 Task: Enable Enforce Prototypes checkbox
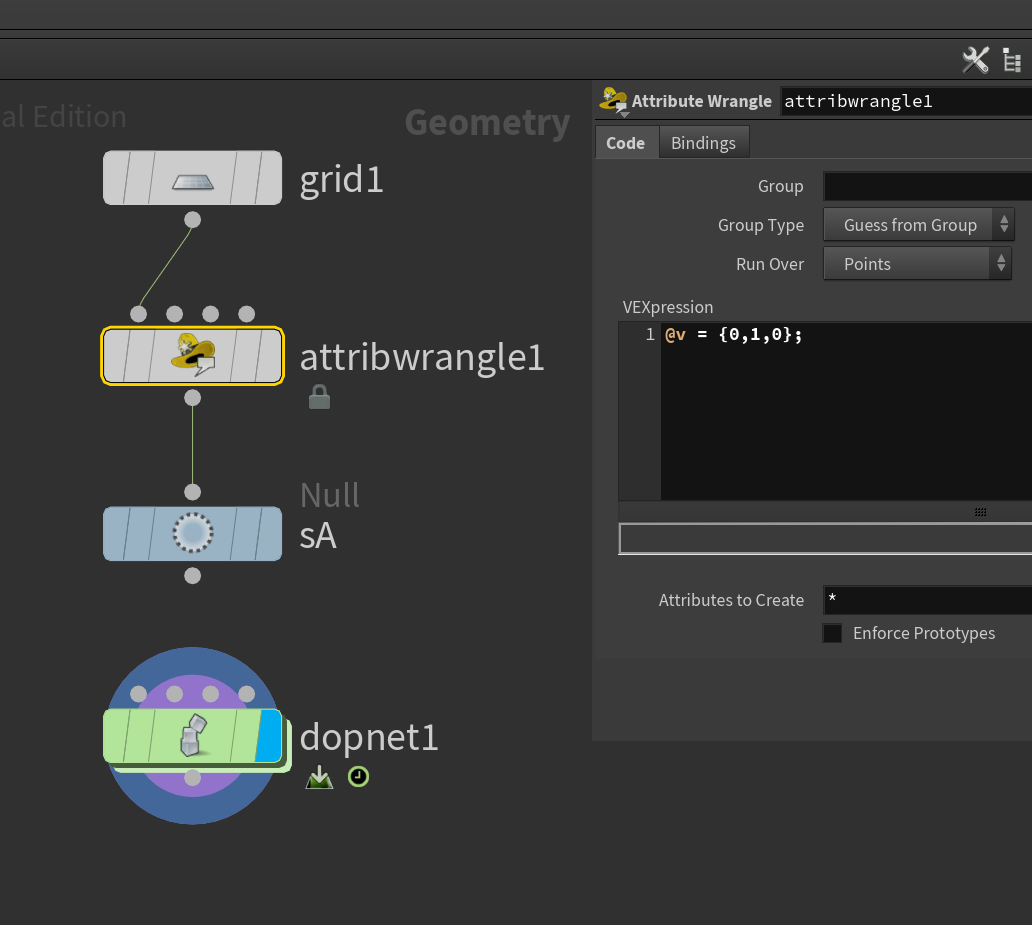833,633
